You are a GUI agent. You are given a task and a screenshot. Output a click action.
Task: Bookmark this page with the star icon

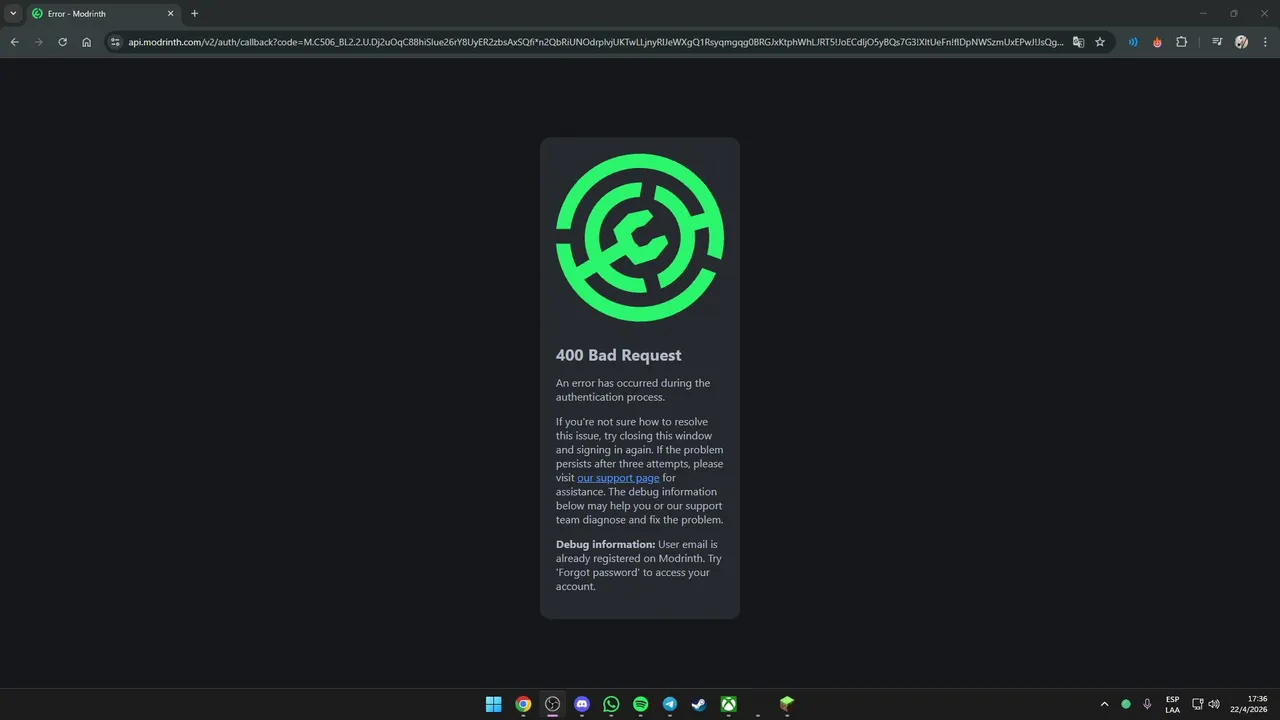1100,42
